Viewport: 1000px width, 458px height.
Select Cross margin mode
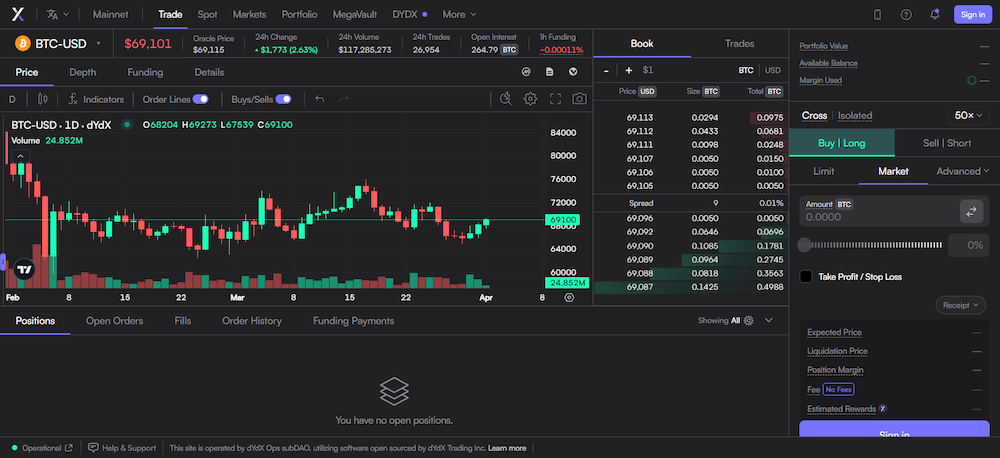[814, 115]
